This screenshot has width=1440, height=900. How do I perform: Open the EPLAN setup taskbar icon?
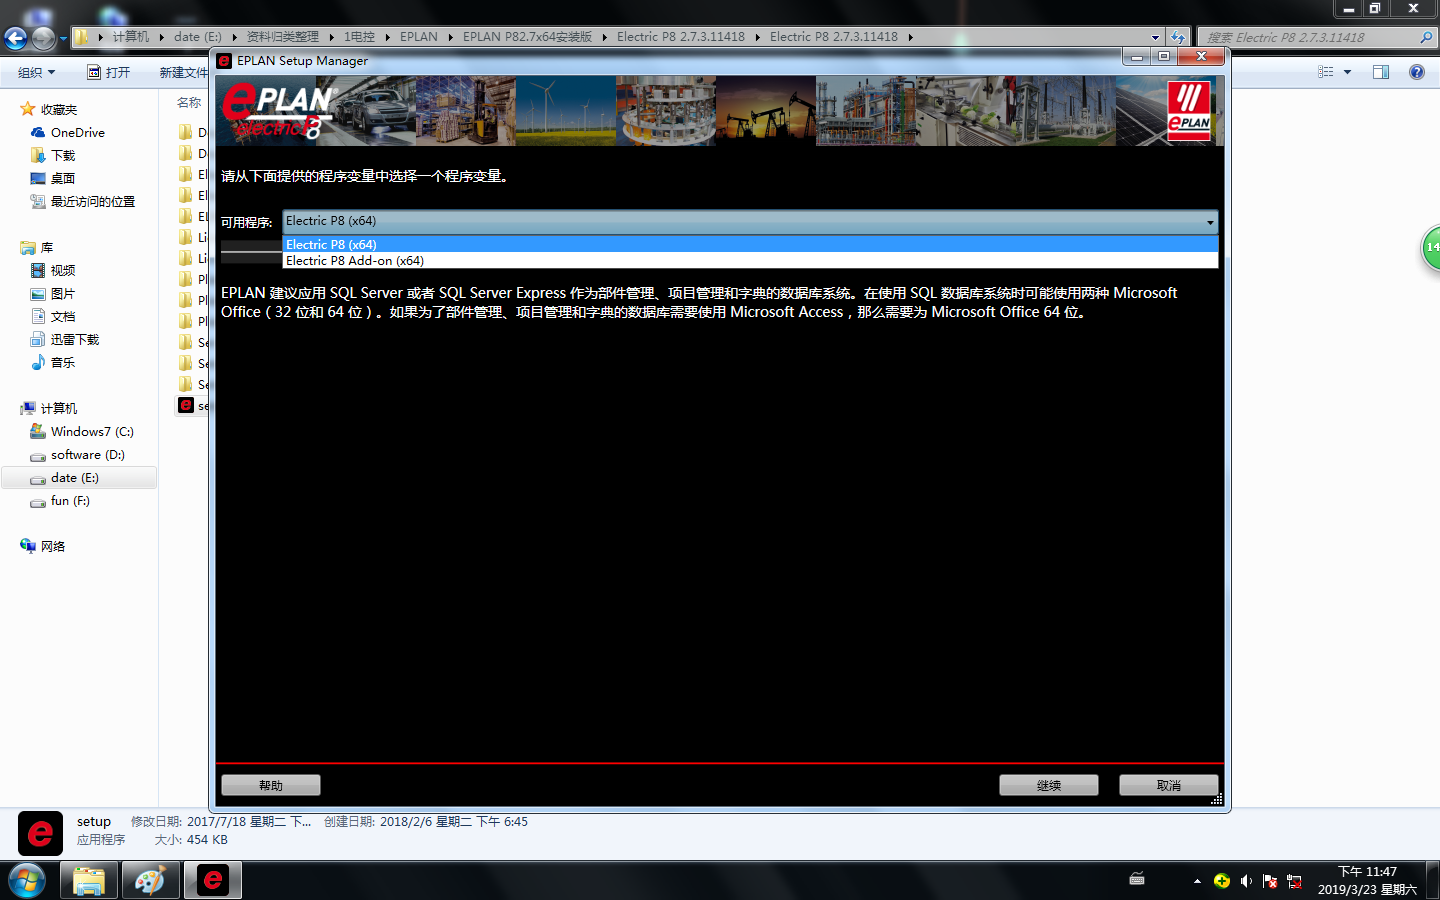pos(213,880)
